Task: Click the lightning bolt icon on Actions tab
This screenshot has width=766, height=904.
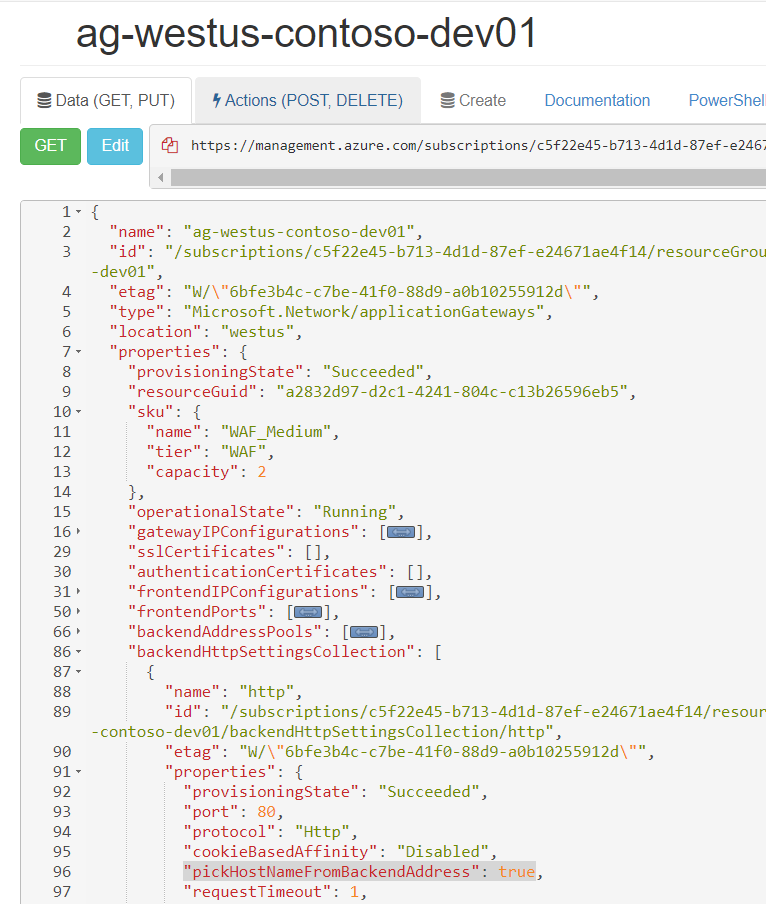Action: 217,100
